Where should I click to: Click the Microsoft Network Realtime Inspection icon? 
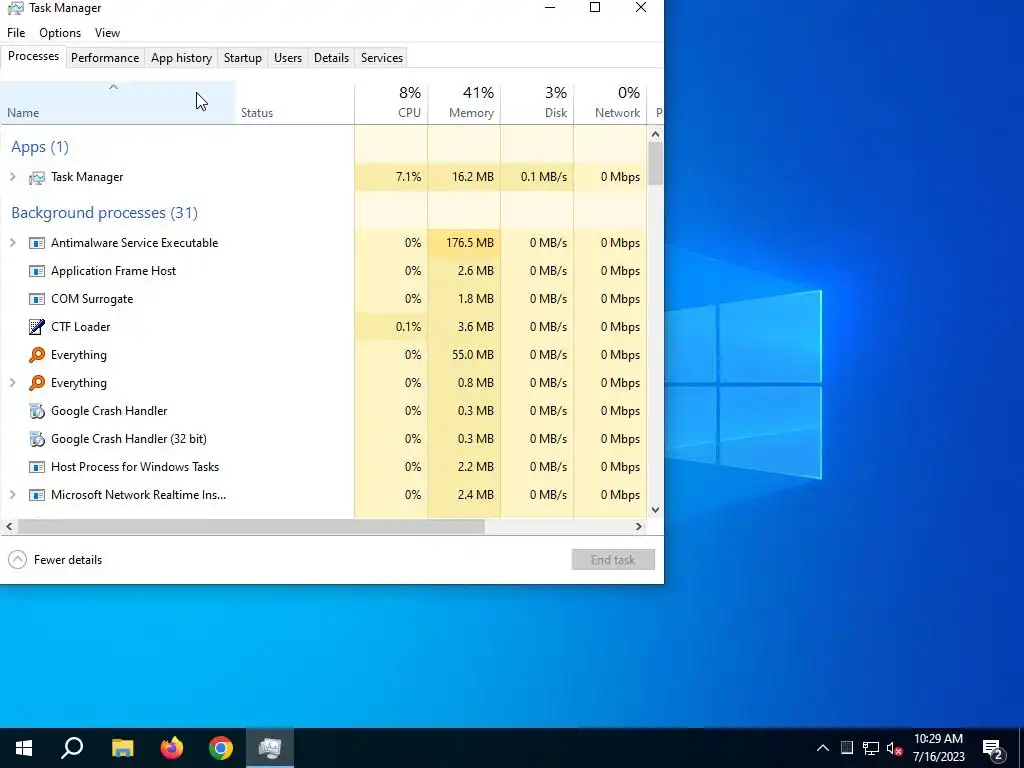point(37,495)
